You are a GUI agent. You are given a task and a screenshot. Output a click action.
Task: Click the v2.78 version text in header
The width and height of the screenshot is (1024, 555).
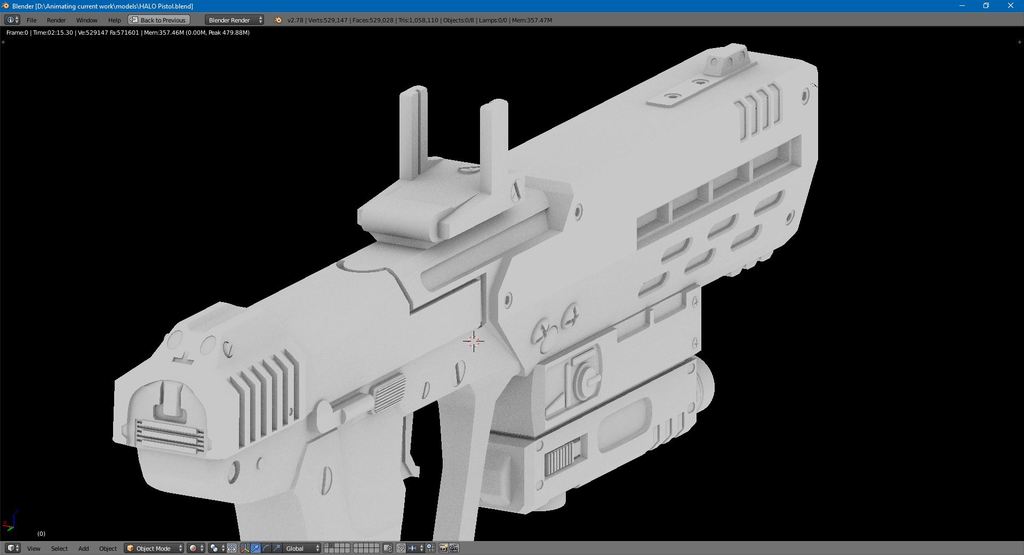(295, 20)
